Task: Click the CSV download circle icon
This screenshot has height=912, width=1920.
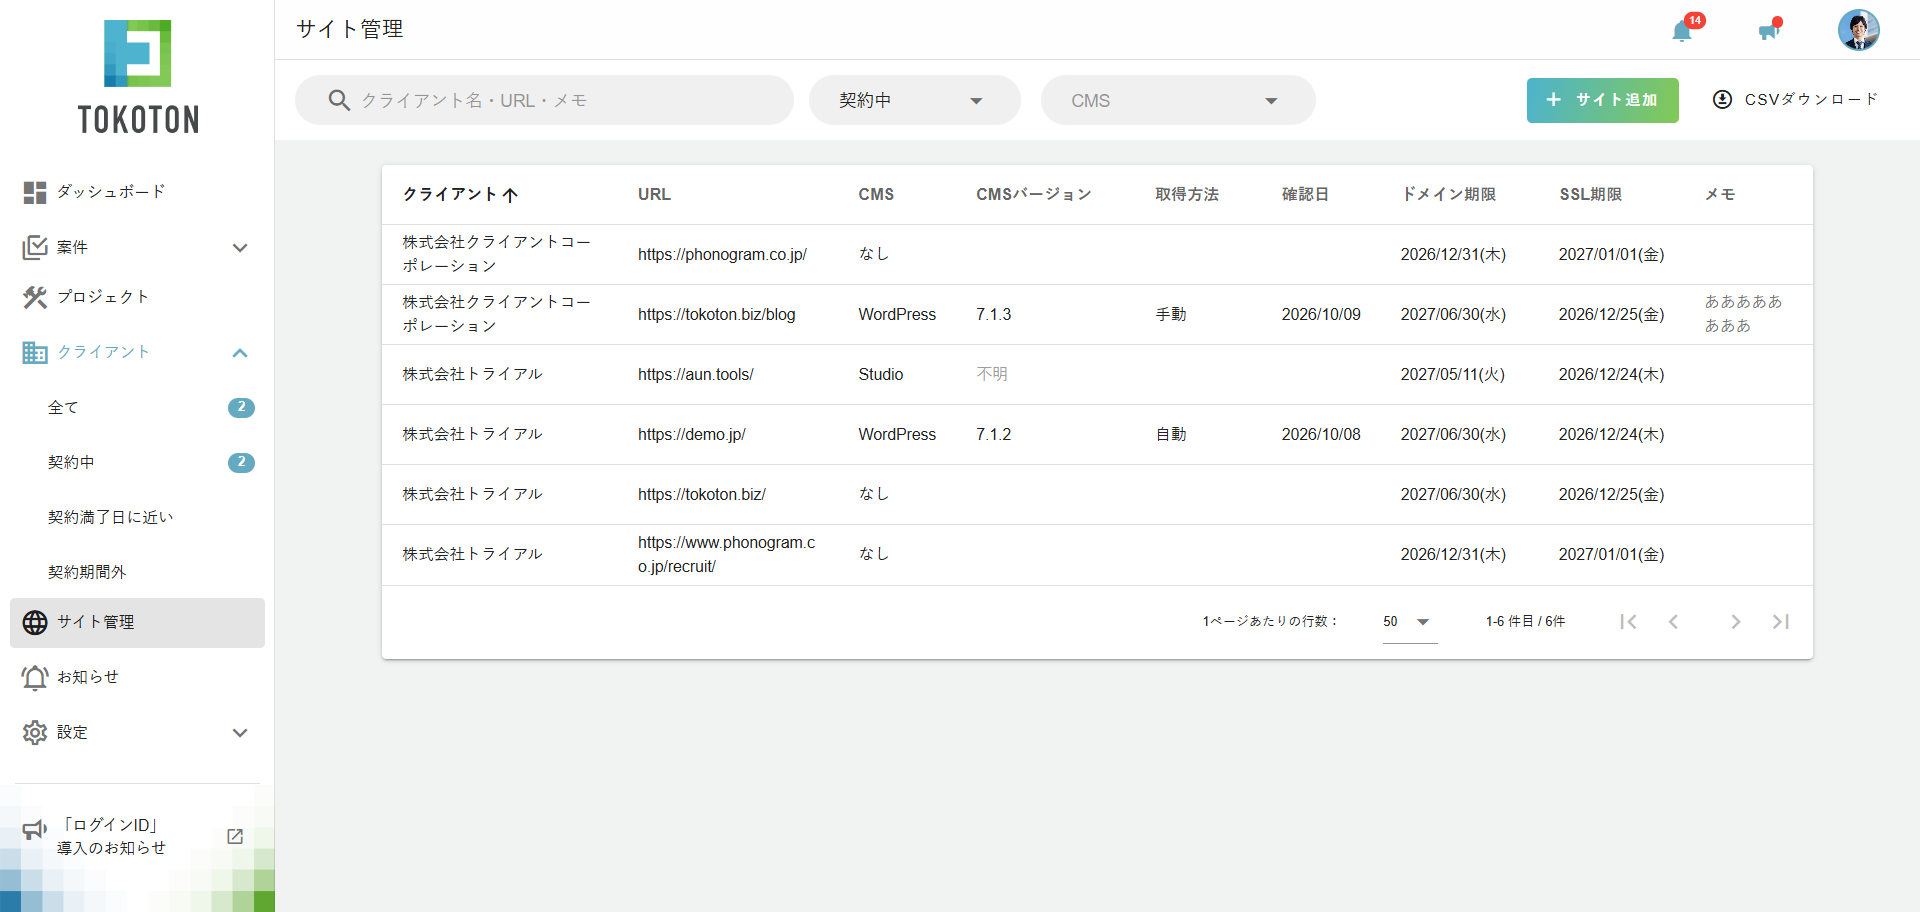Action: (x=1722, y=99)
